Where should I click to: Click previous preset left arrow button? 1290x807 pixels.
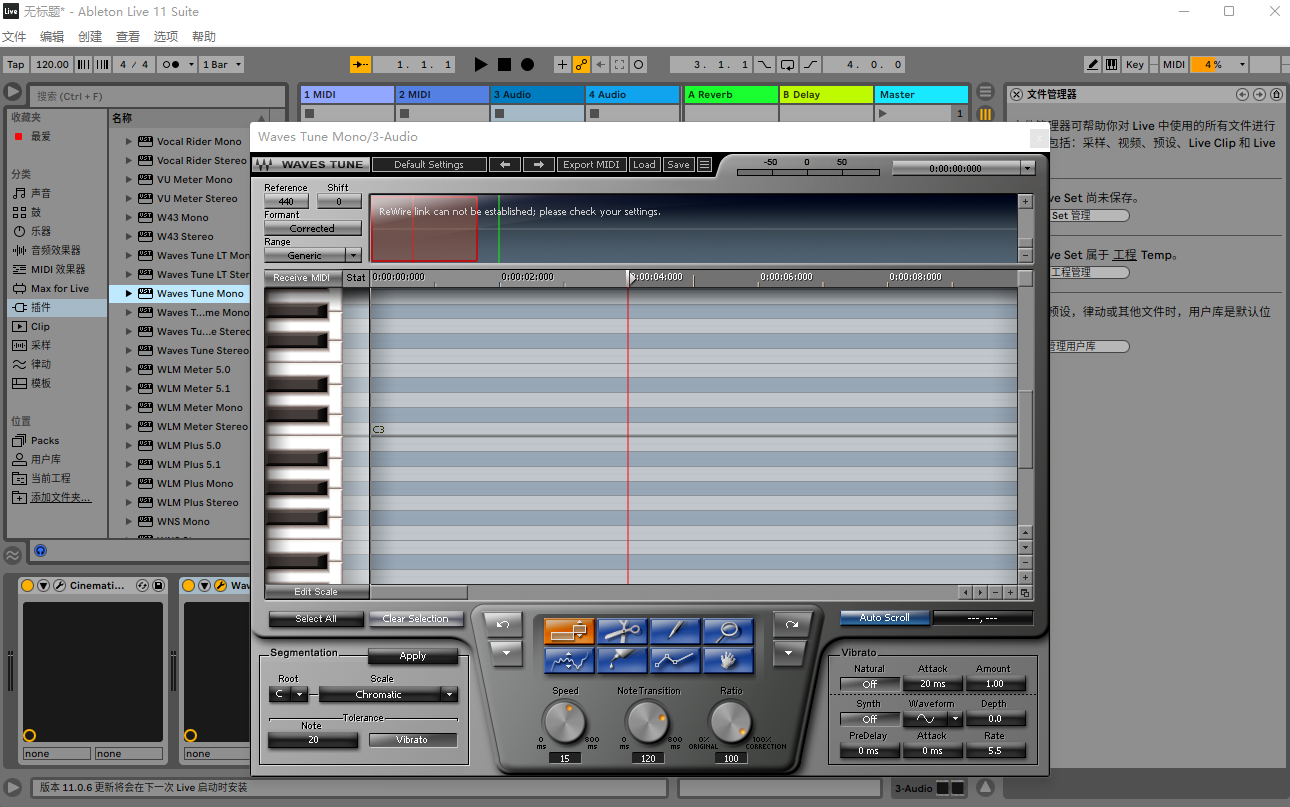click(505, 165)
